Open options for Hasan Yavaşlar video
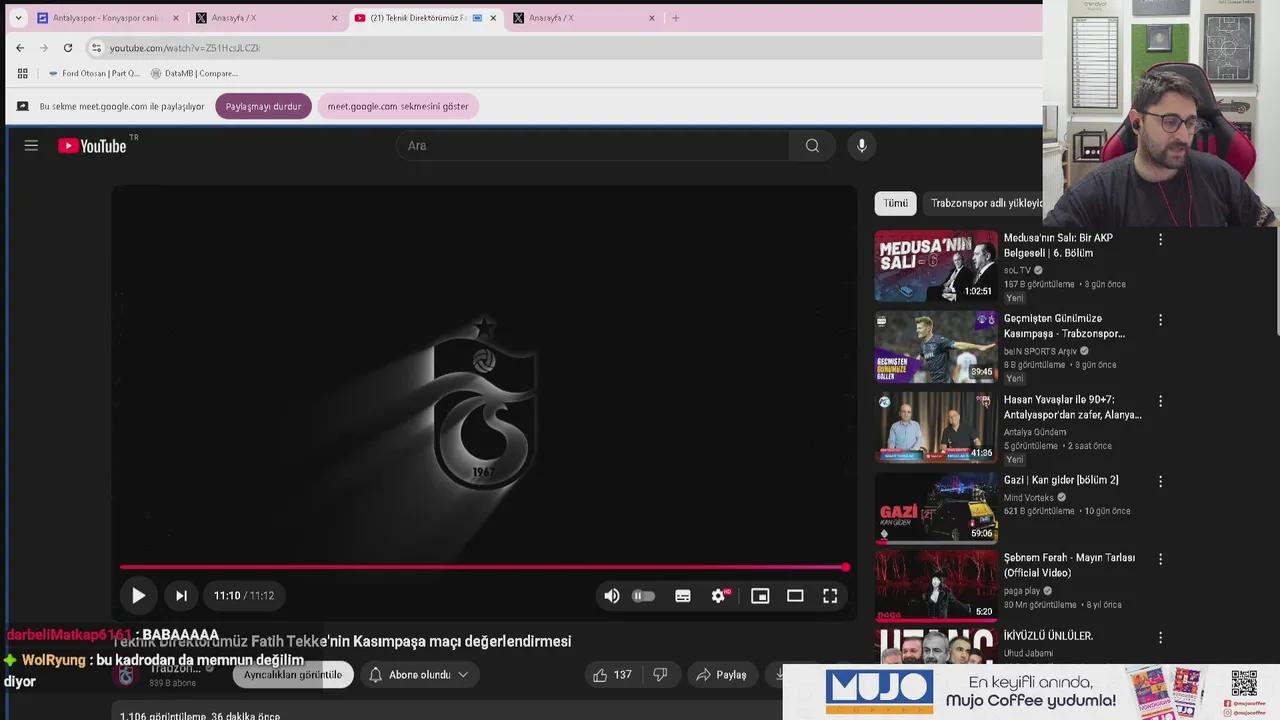The image size is (1280, 720). click(x=1160, y=401)
